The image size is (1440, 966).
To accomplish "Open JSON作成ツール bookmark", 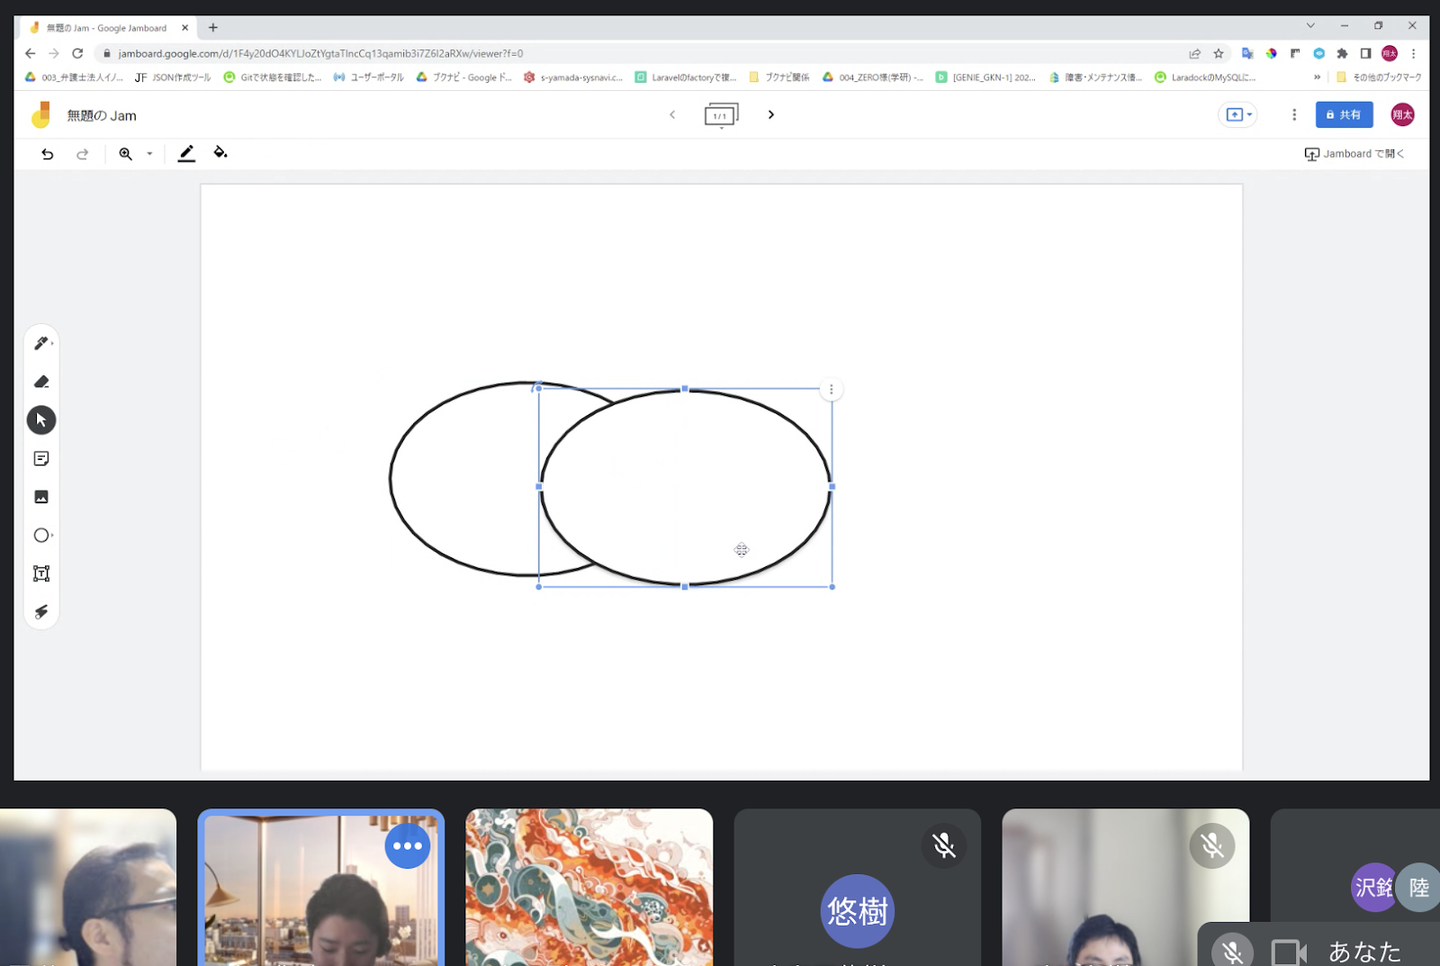I will tap(173, 77).
